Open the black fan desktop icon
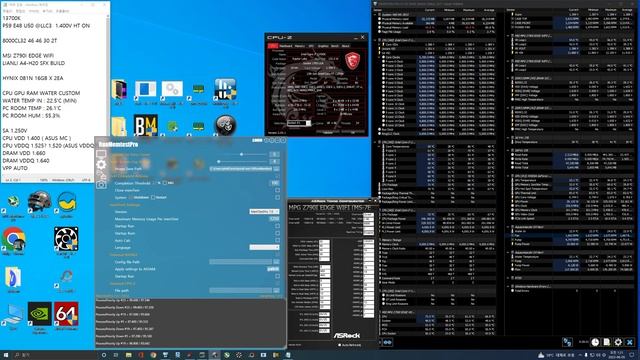The width and height of the screenshot is (640, 360). coord(66,239)
